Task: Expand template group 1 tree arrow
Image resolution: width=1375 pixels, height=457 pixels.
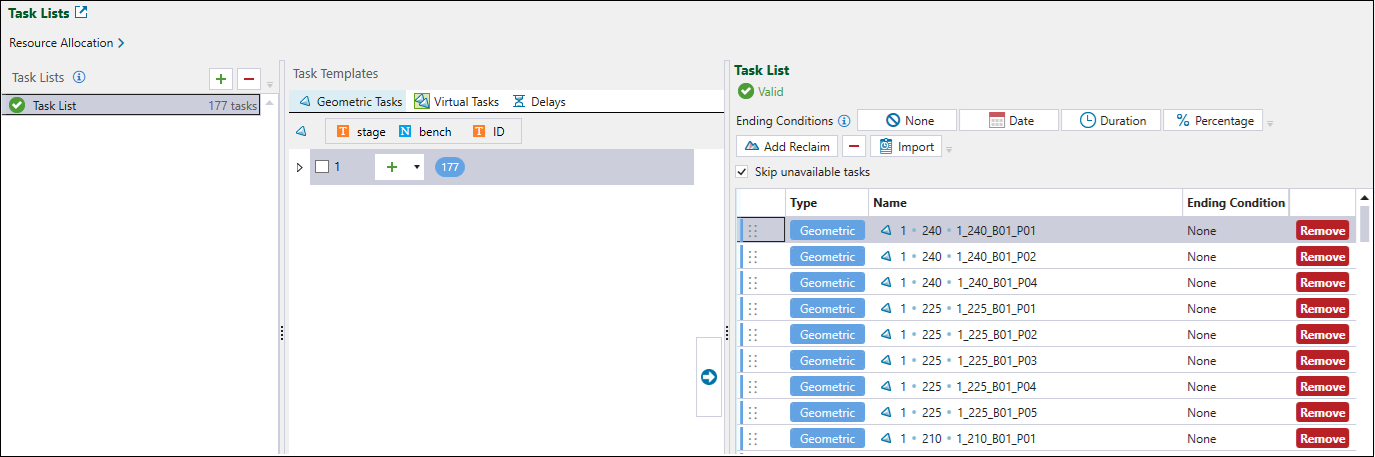Action: click(x=299, y=167)
